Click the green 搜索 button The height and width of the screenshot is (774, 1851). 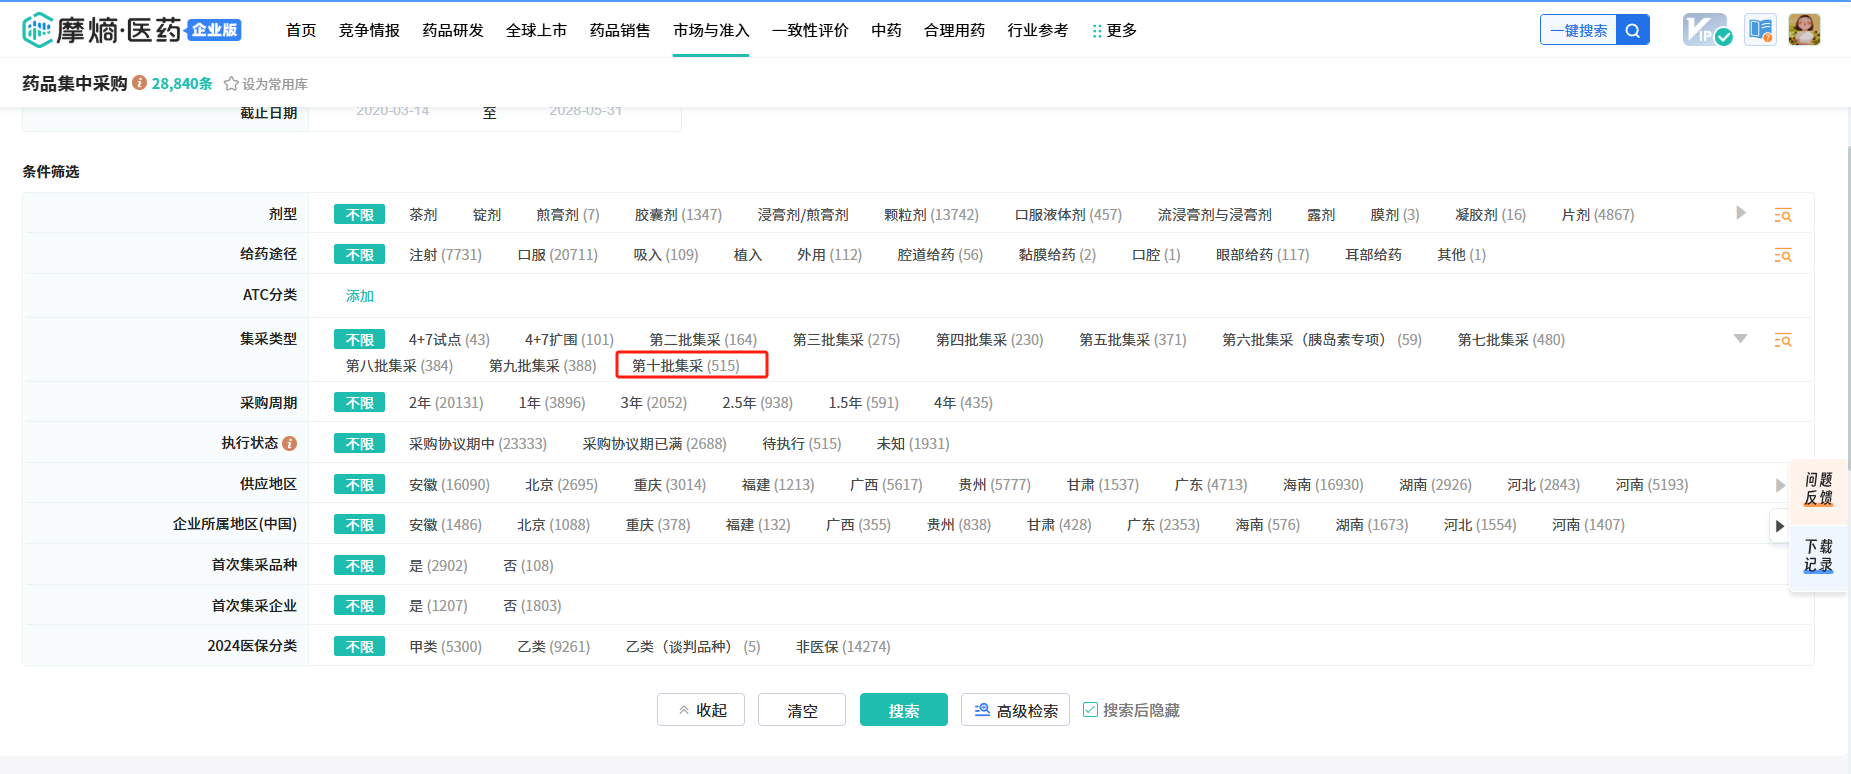click(x=903, y=710)
